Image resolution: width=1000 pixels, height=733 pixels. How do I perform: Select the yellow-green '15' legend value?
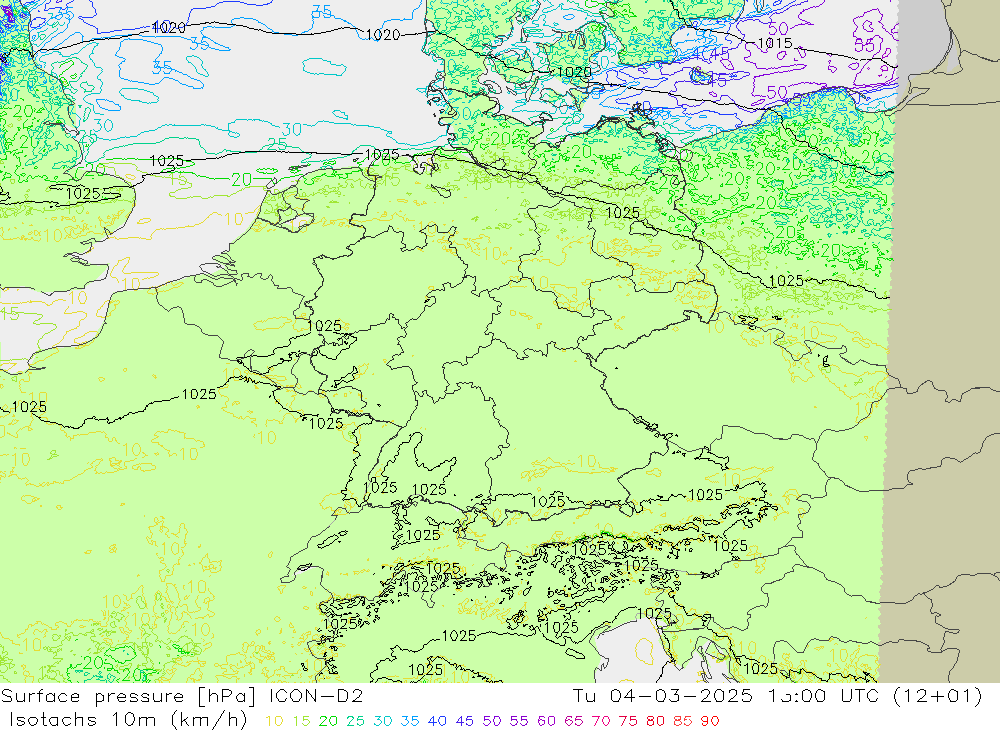coord(302,721)
